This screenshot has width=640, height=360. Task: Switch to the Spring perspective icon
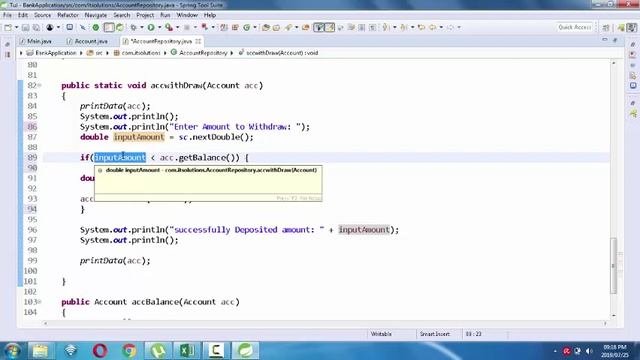[x=621, y=28]
